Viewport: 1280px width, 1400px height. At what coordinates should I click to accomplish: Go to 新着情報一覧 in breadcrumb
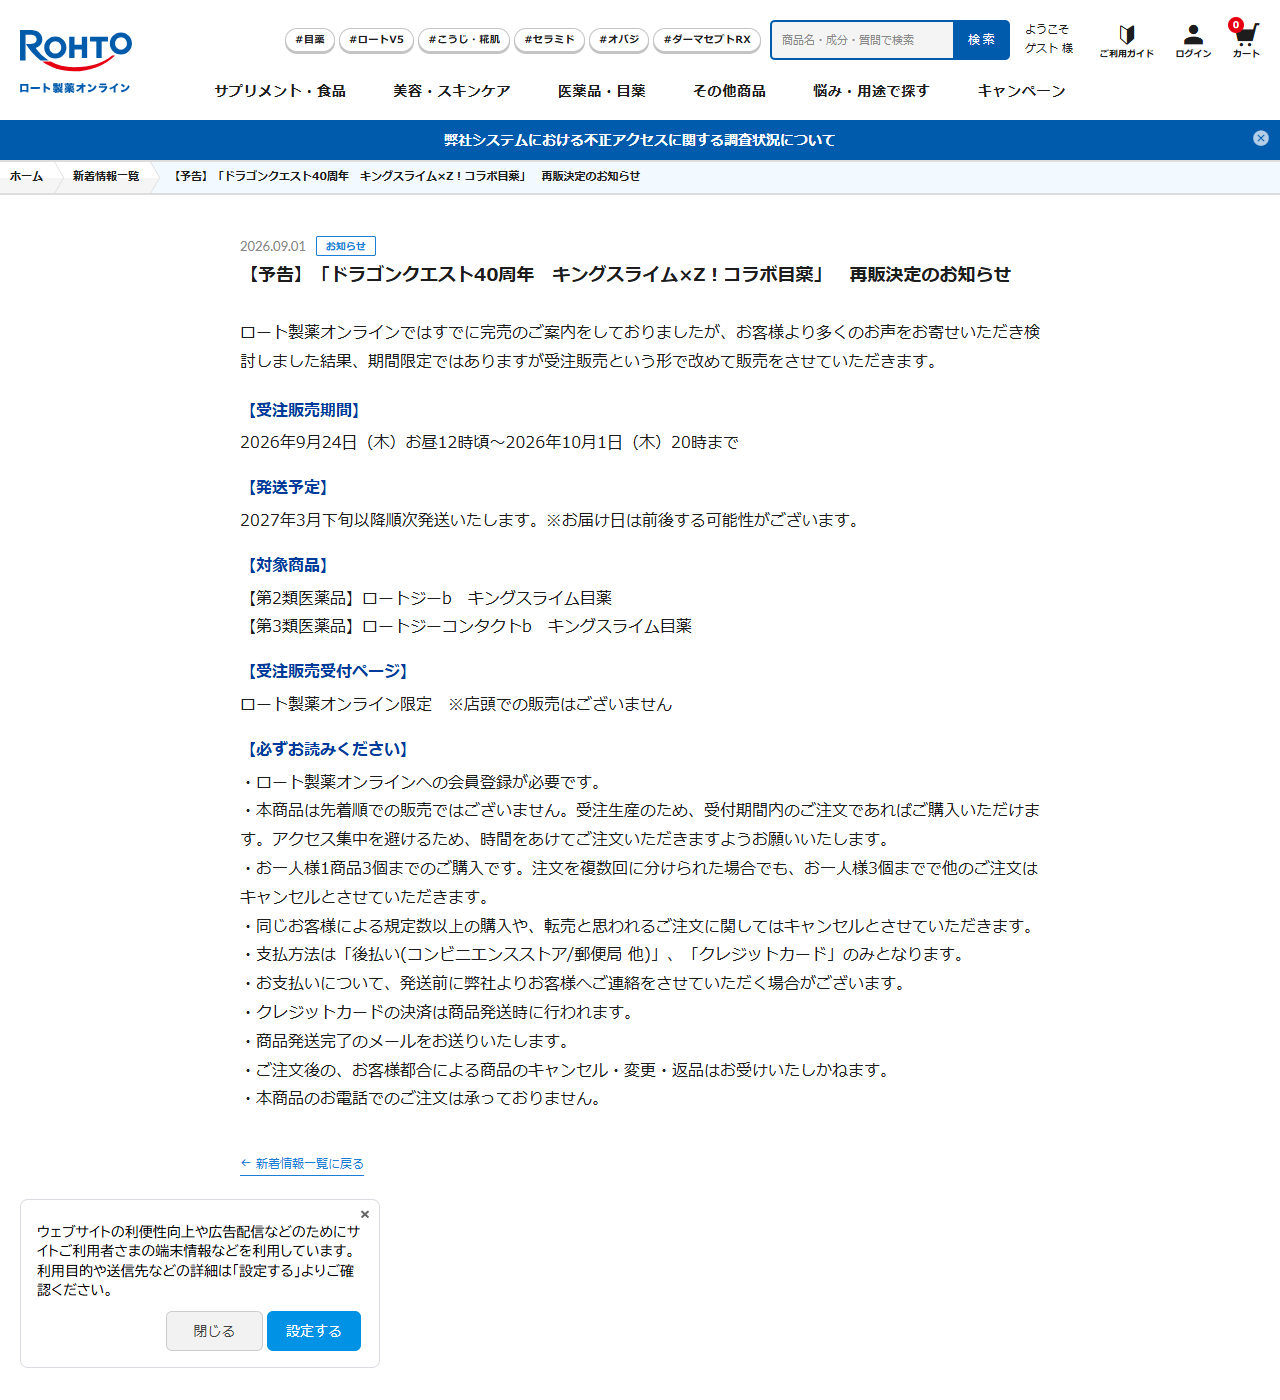tap(106, 176)
